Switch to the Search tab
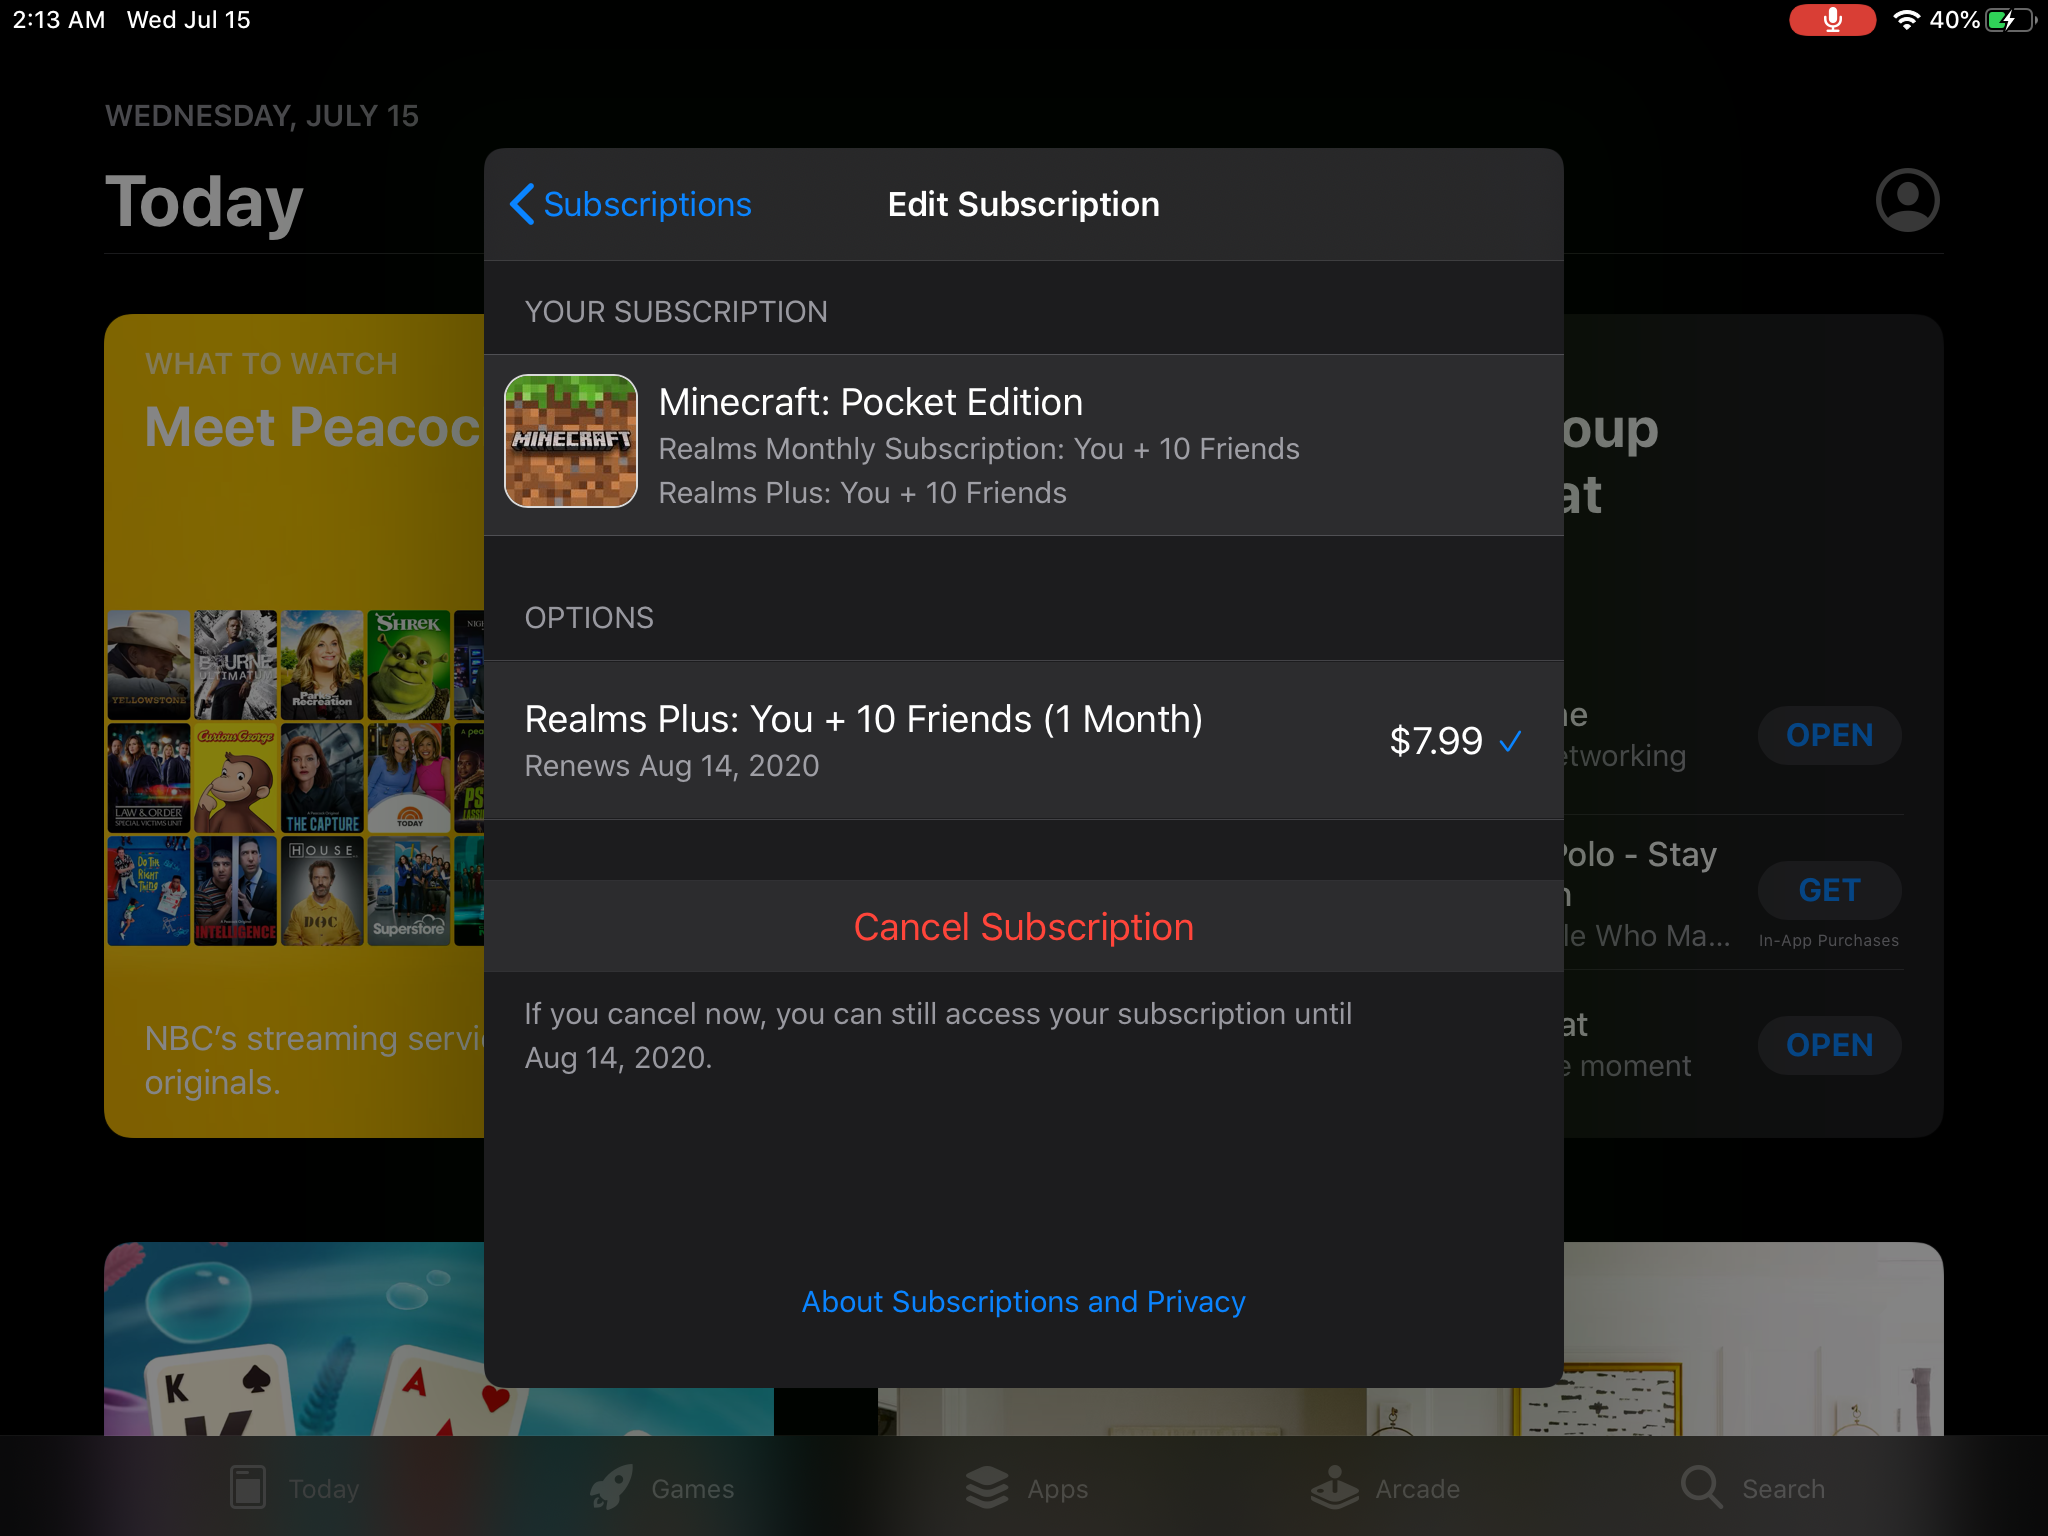 coord(1753,1488)
